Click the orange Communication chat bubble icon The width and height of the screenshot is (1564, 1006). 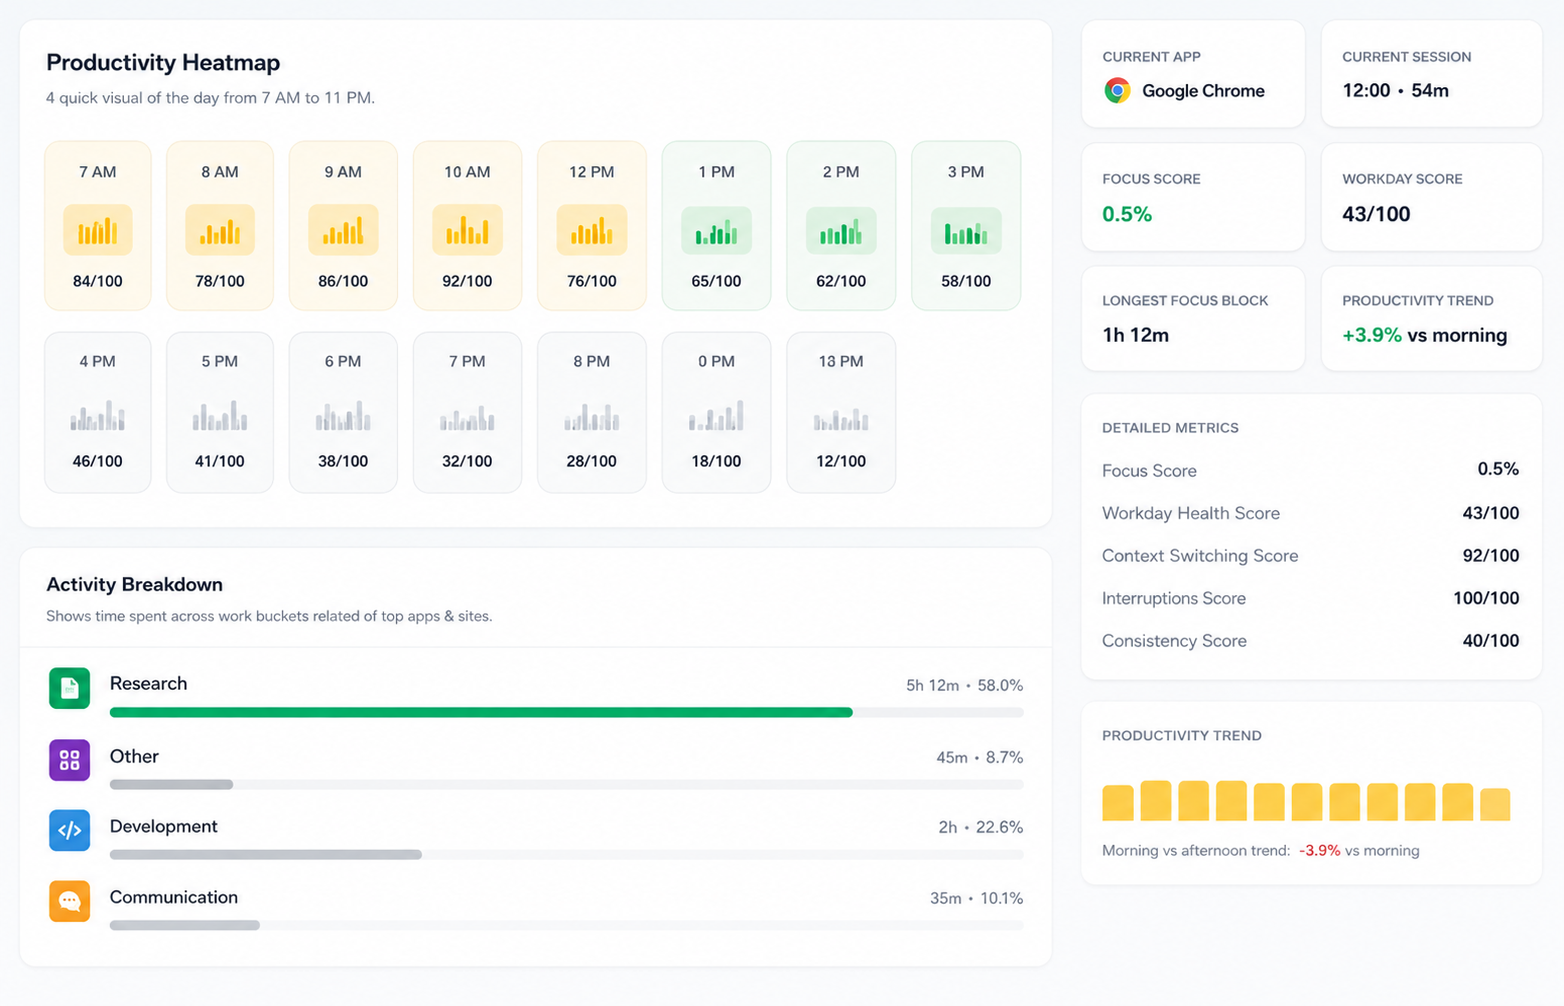coord(69,901)
